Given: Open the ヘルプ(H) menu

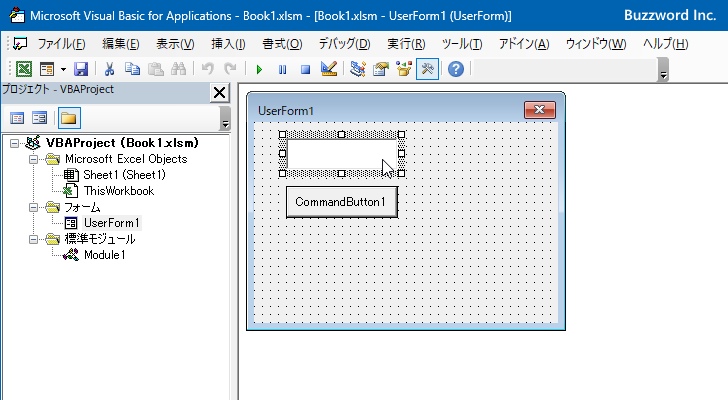Looking at the screenshot, I should [x=665, y=44].
